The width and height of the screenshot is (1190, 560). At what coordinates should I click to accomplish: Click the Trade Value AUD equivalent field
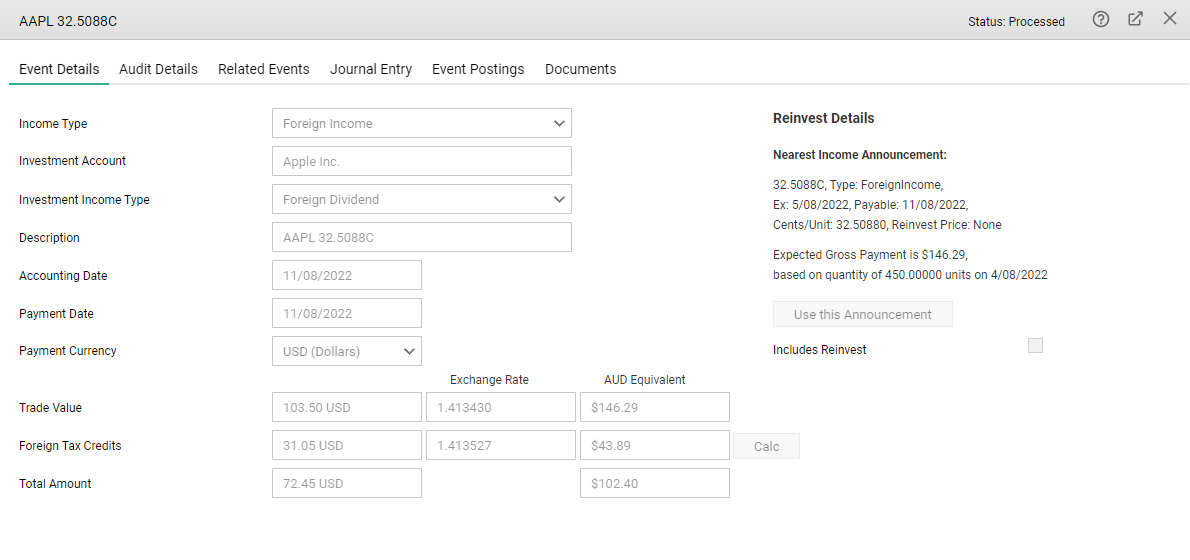tap(655, 407)
